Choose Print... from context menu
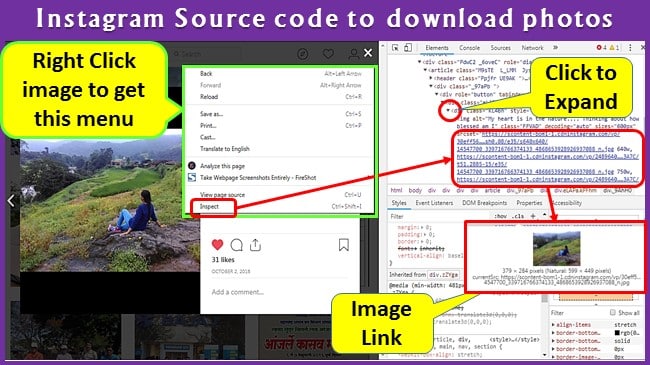The image size is (650, 365). [x=280, y=125]
